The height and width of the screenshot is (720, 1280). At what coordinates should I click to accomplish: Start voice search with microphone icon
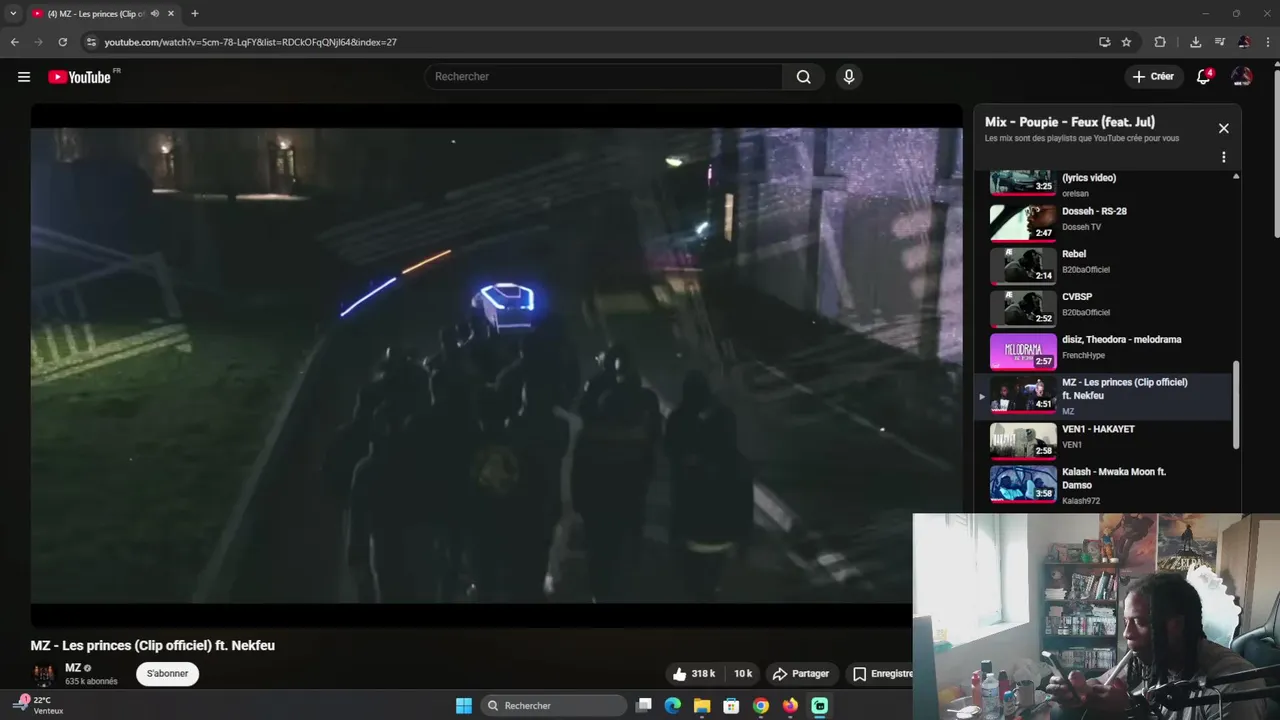point(849,77)
